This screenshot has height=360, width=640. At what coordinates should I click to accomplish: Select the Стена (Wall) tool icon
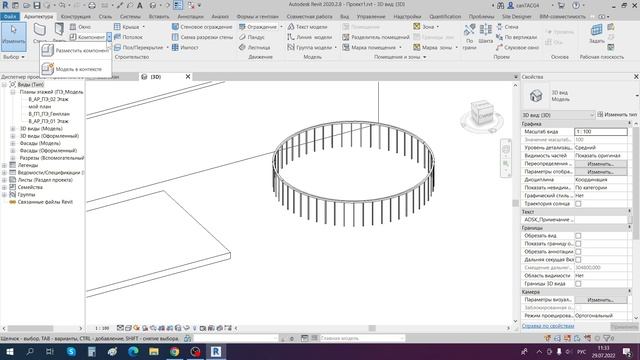pos(40,30)
